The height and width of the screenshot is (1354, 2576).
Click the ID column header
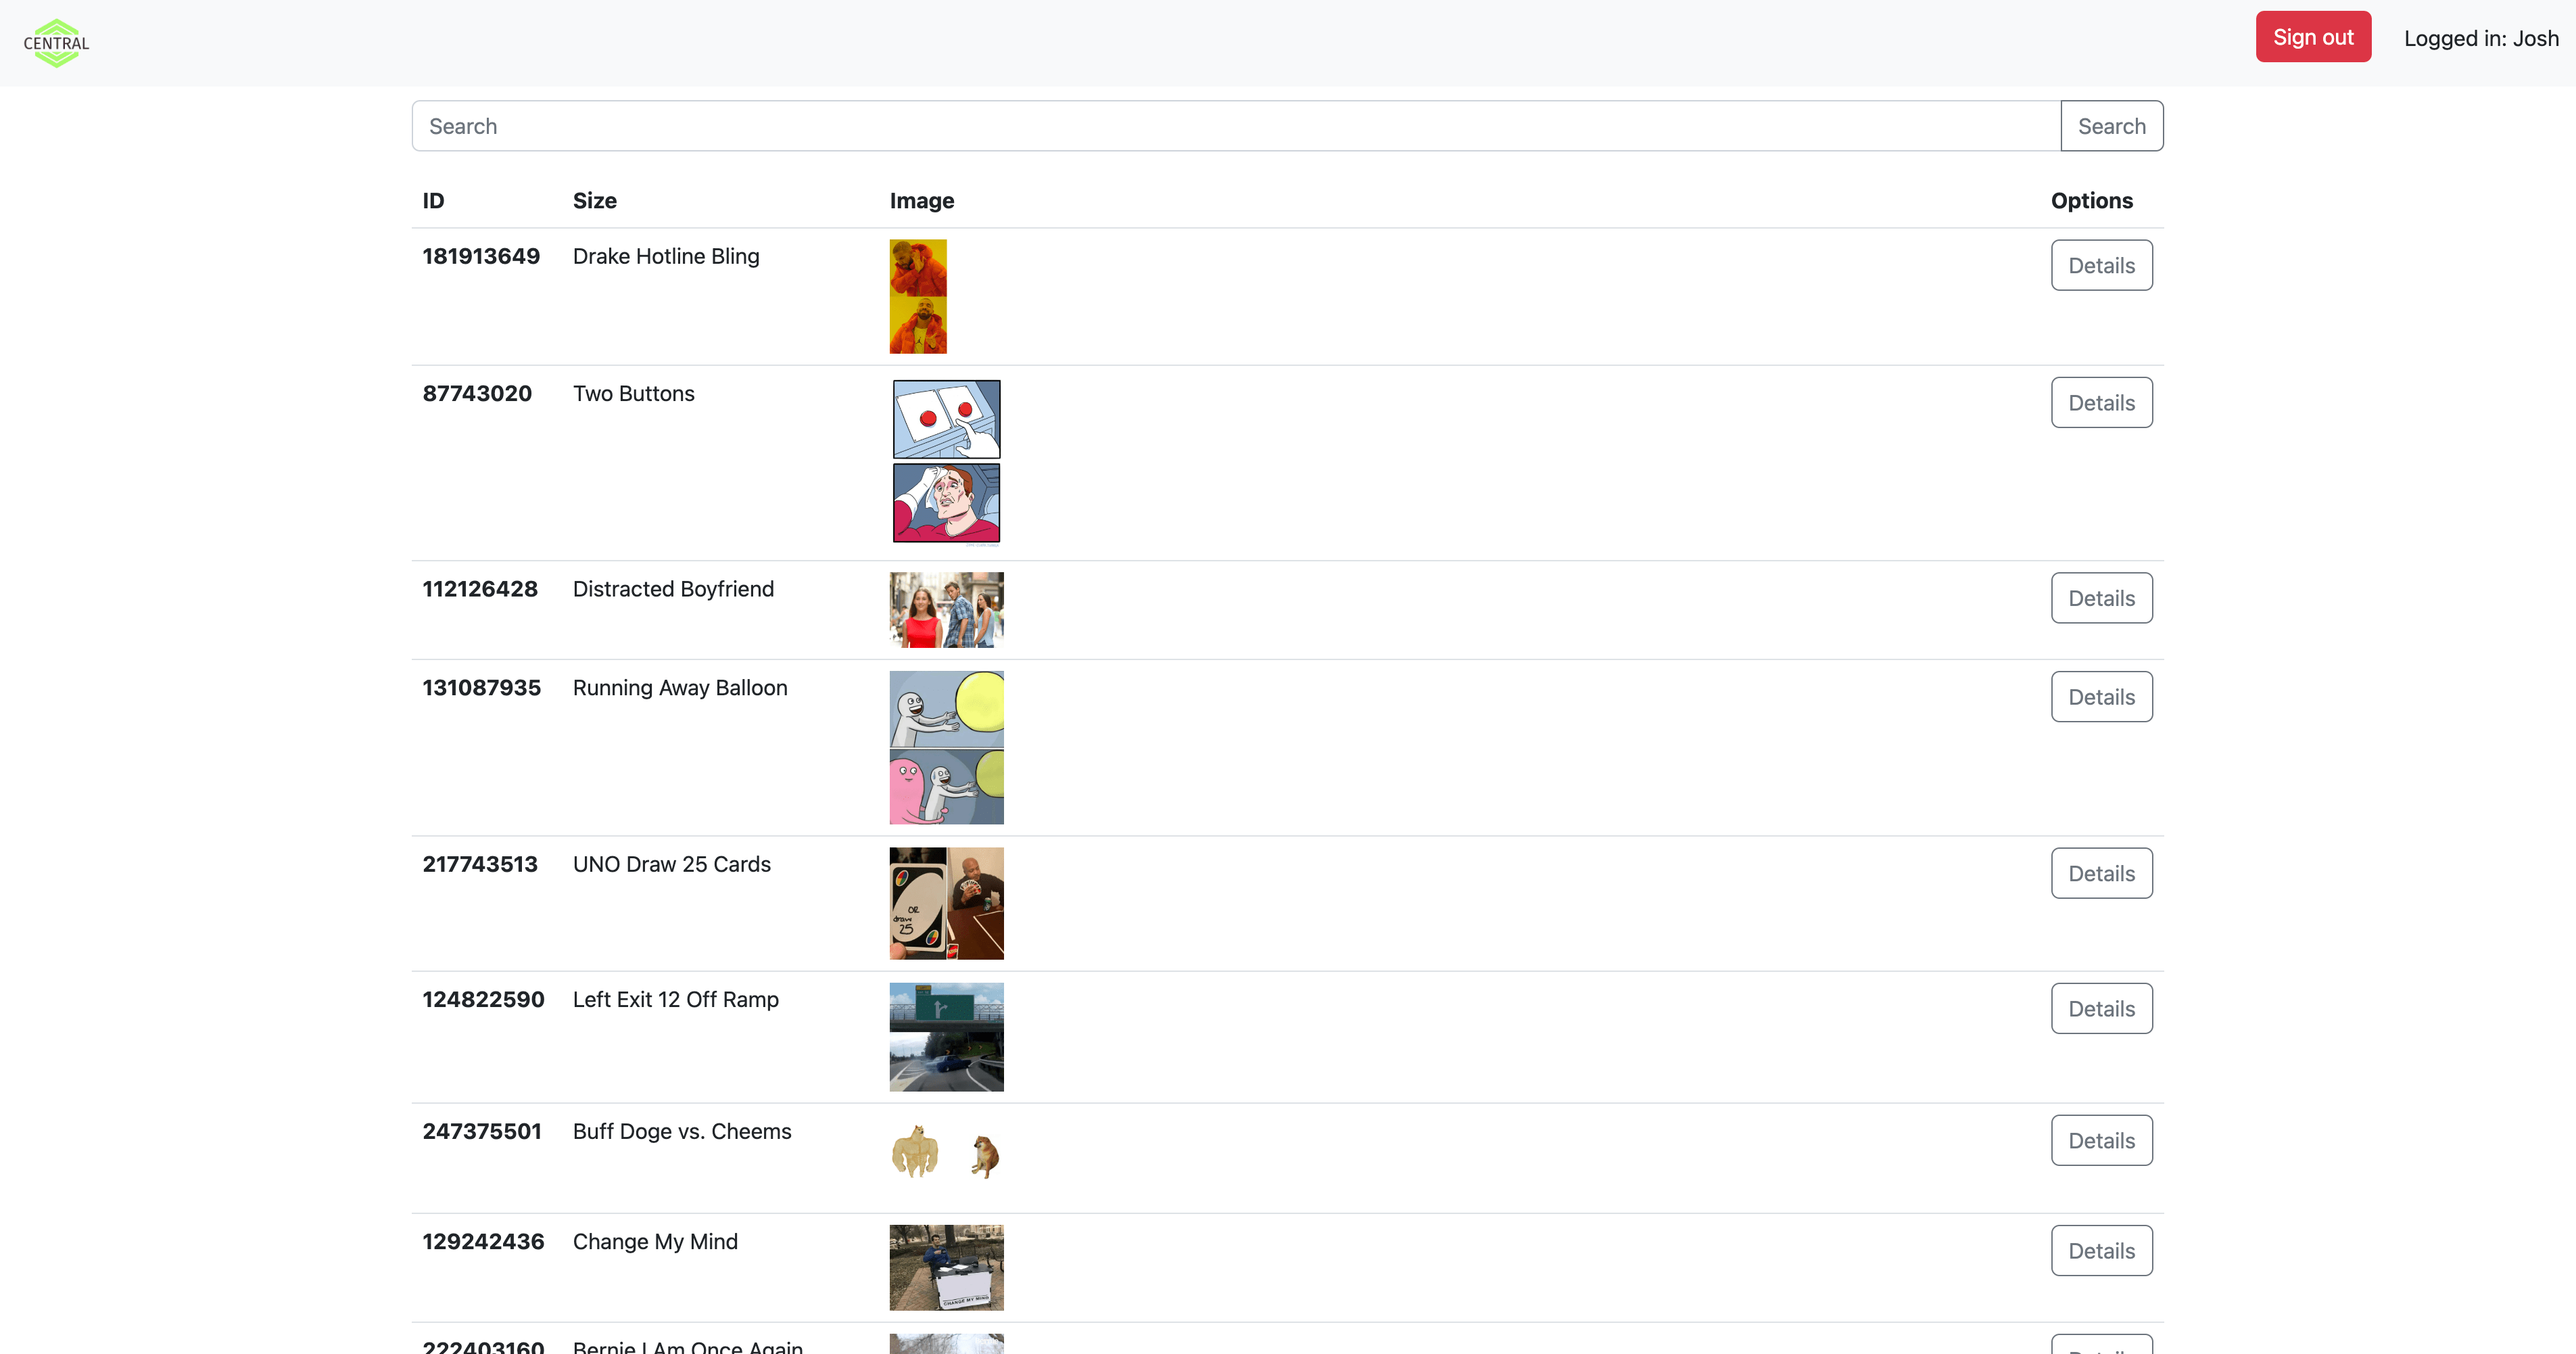(x=433, y=201)
